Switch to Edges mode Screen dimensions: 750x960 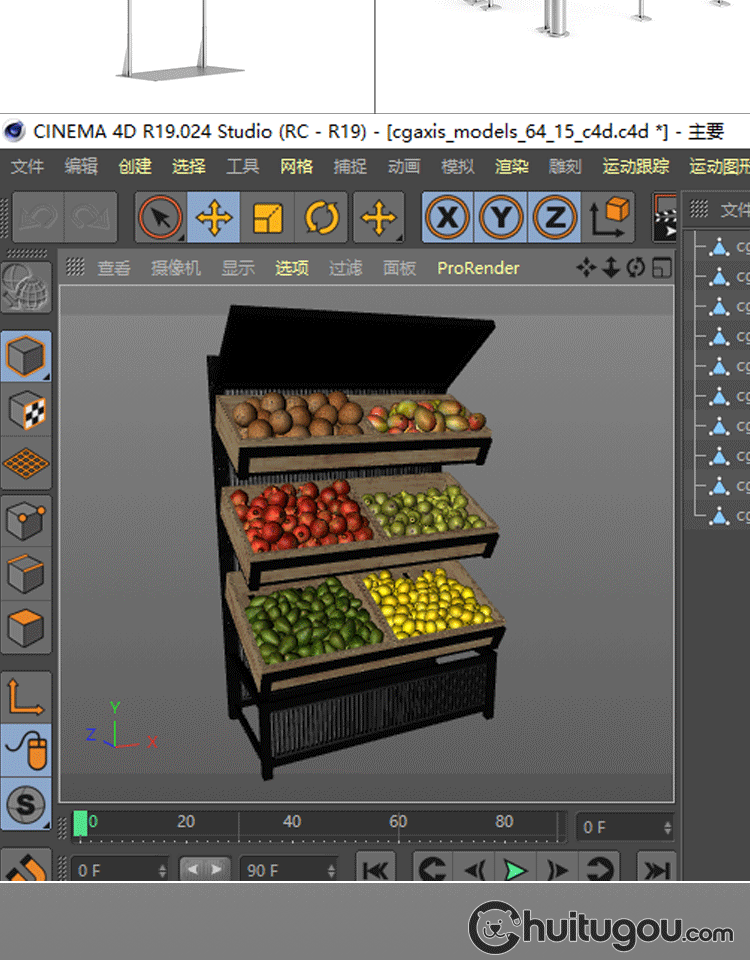point(26,574)
